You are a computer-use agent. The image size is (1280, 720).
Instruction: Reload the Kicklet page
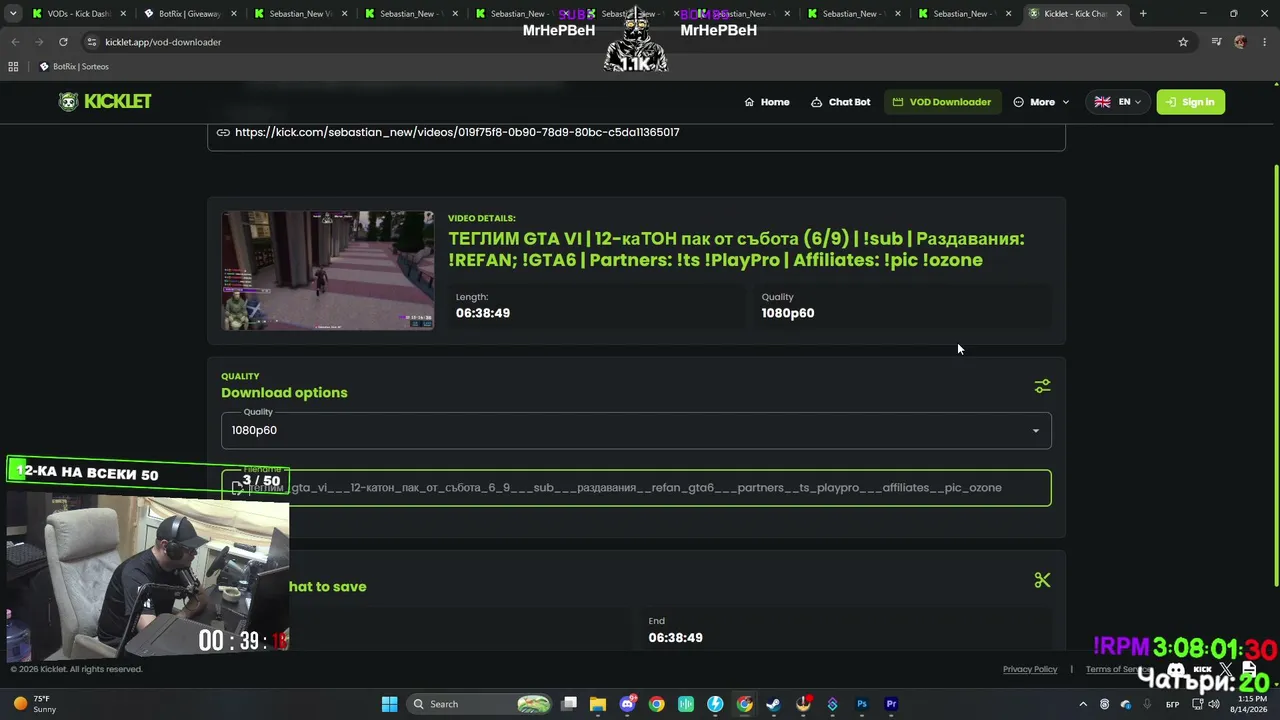(x=63, y=42)
